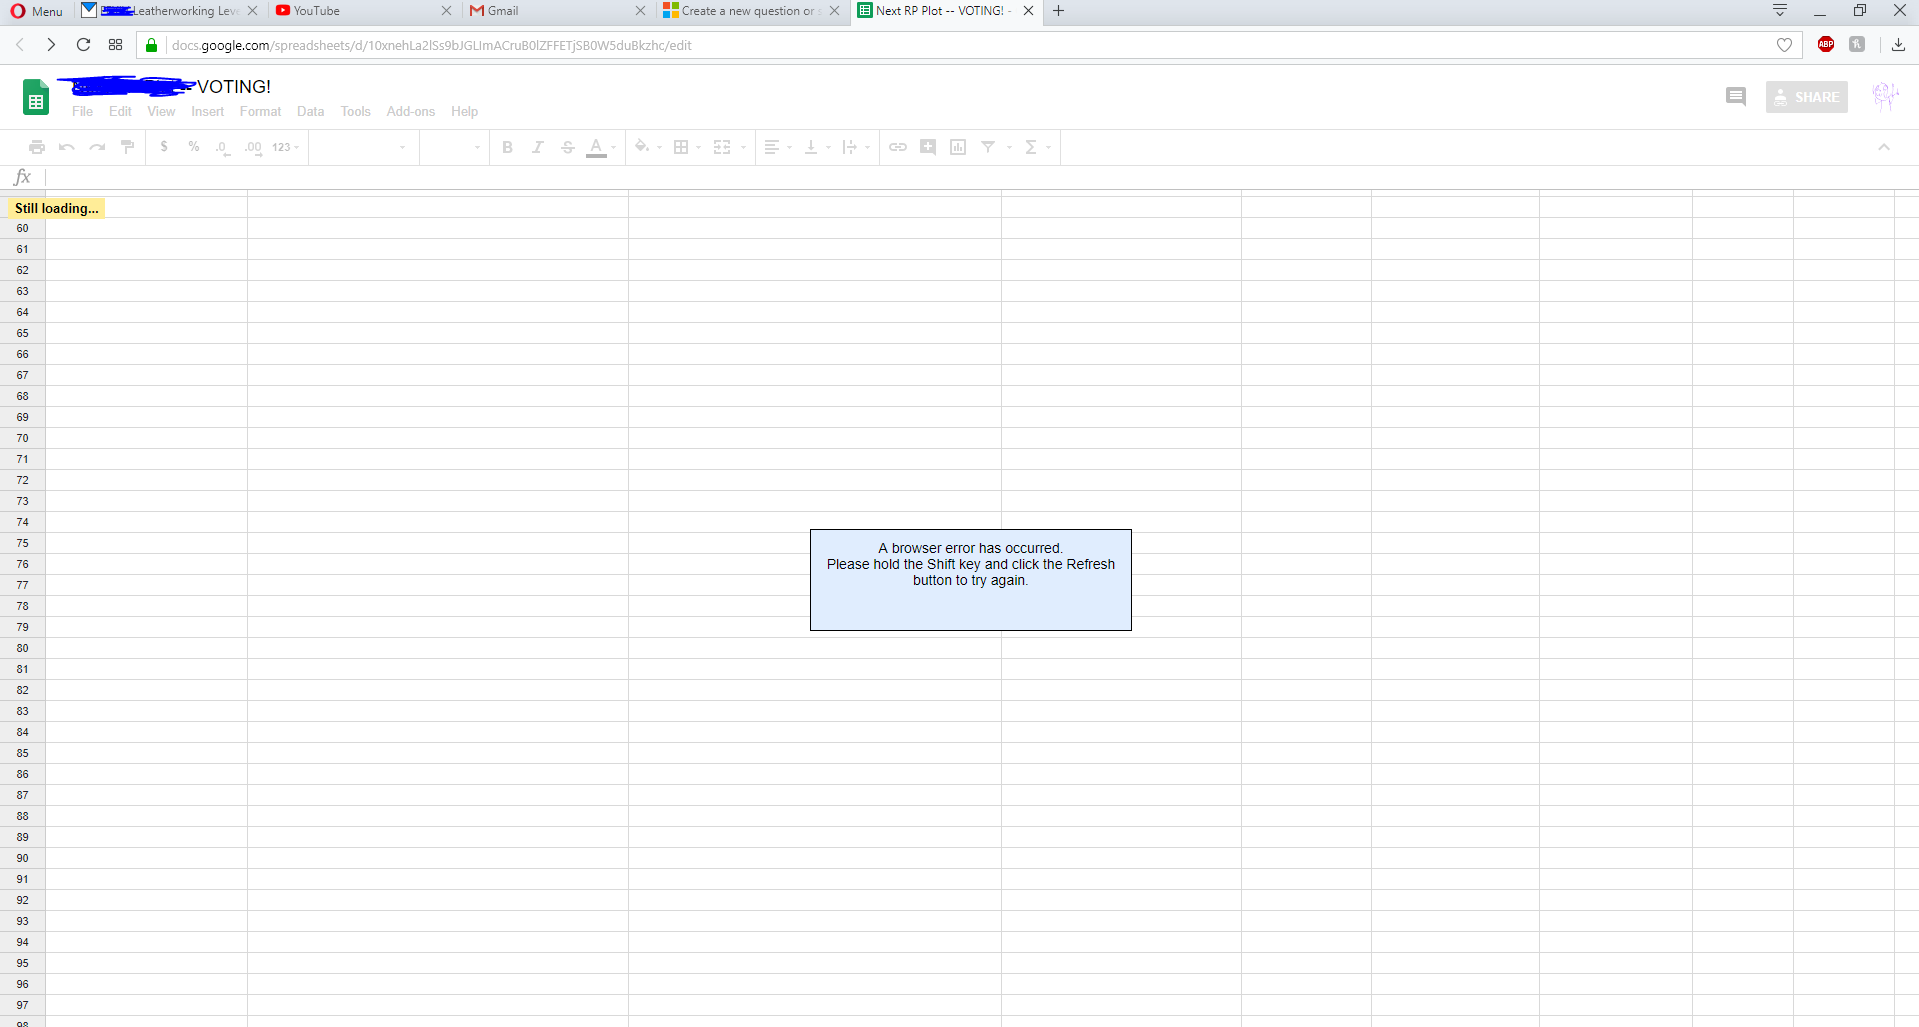Viewport: 1919px width, 1027px height.
Task: Click the Sheets home icon
Action: 36,98
